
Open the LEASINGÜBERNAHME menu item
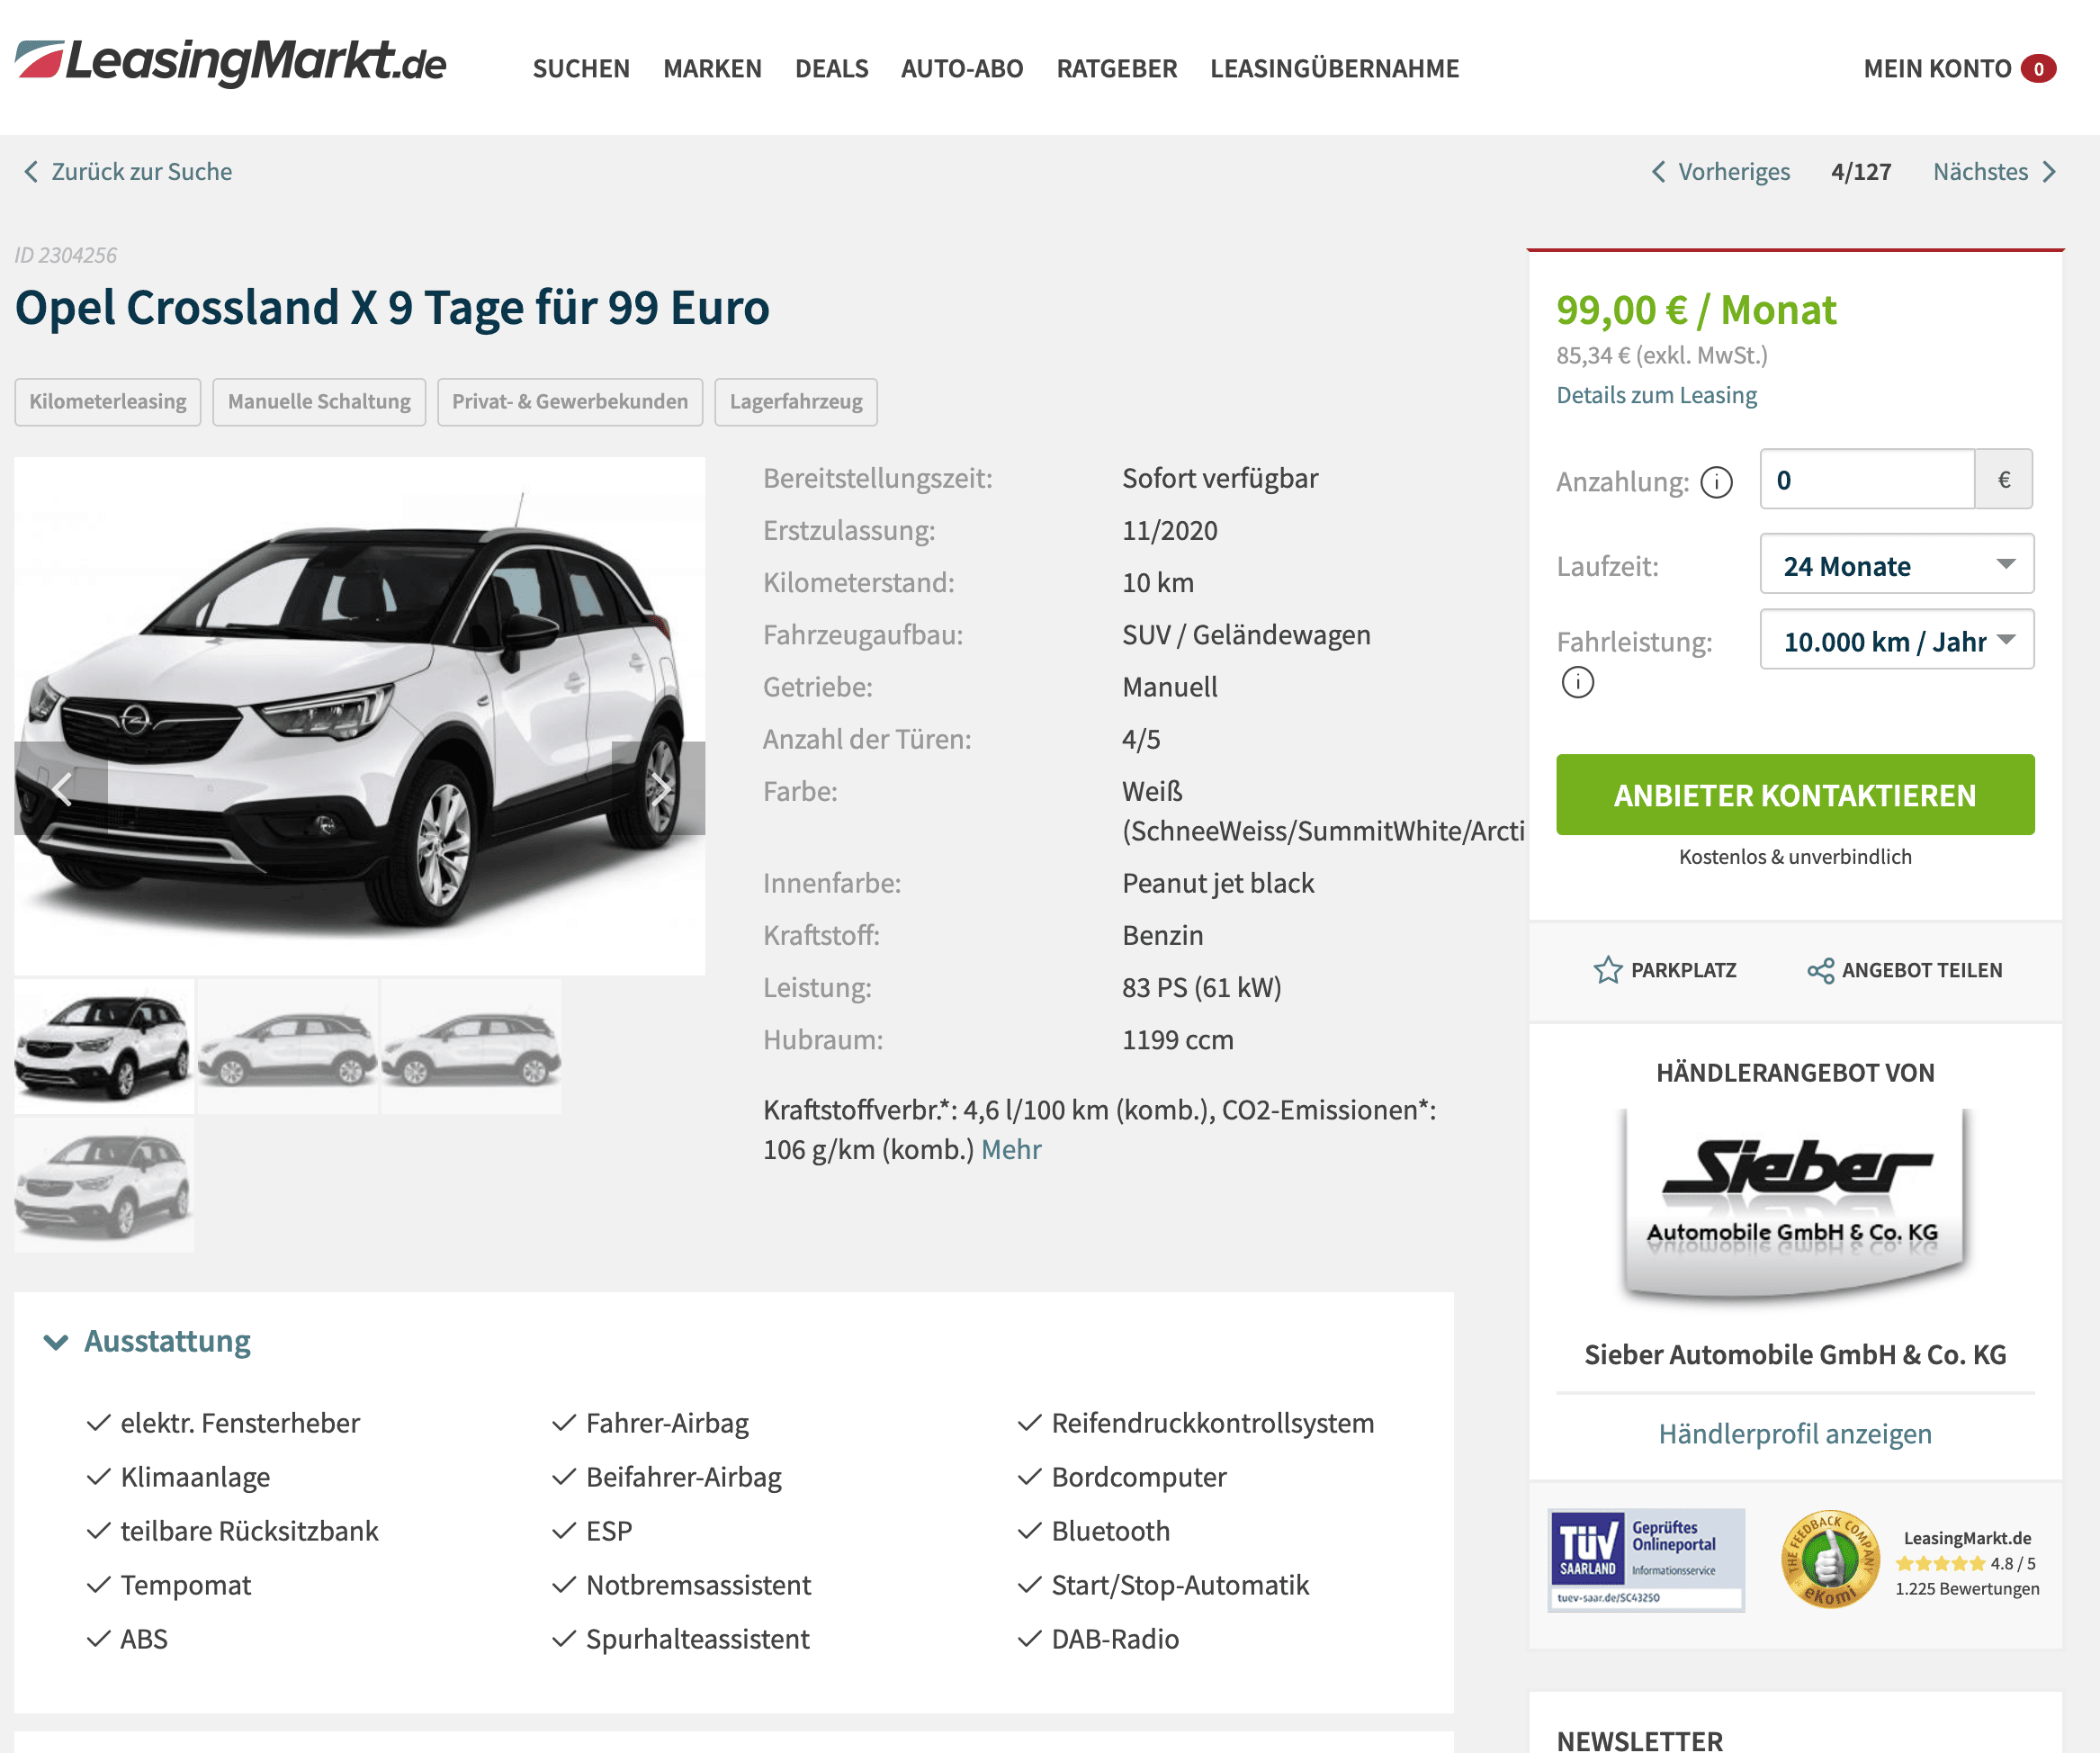1334,68
